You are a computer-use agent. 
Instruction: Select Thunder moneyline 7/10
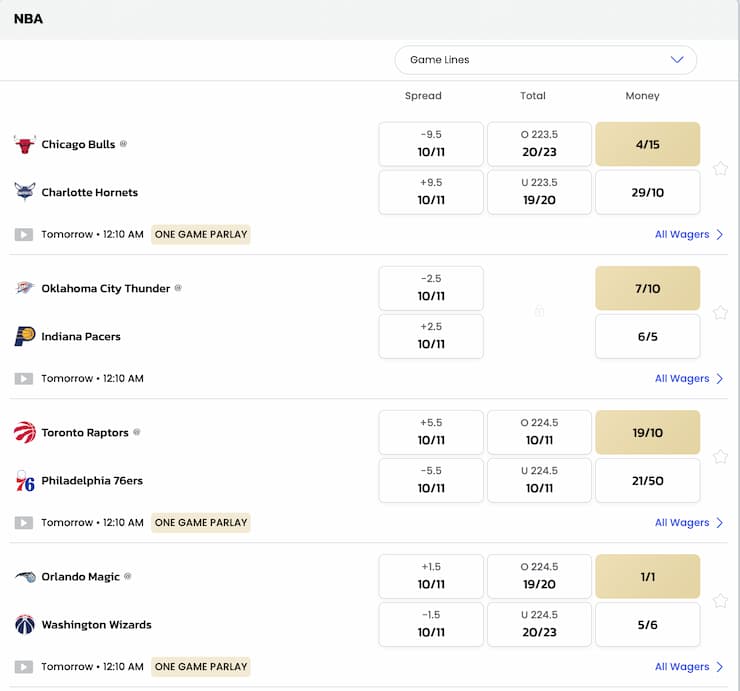[648, 288]
